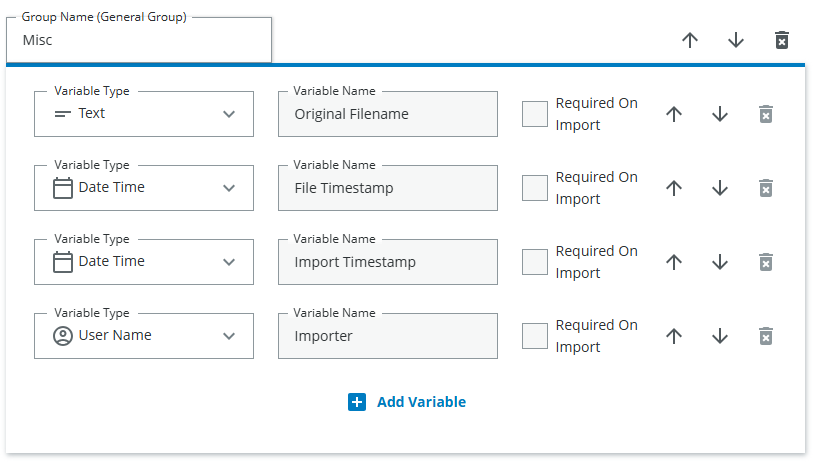Viewport: 817px width, 462px height.
Task: Open the User Name variable type dropdown
Action: point(144,336)
